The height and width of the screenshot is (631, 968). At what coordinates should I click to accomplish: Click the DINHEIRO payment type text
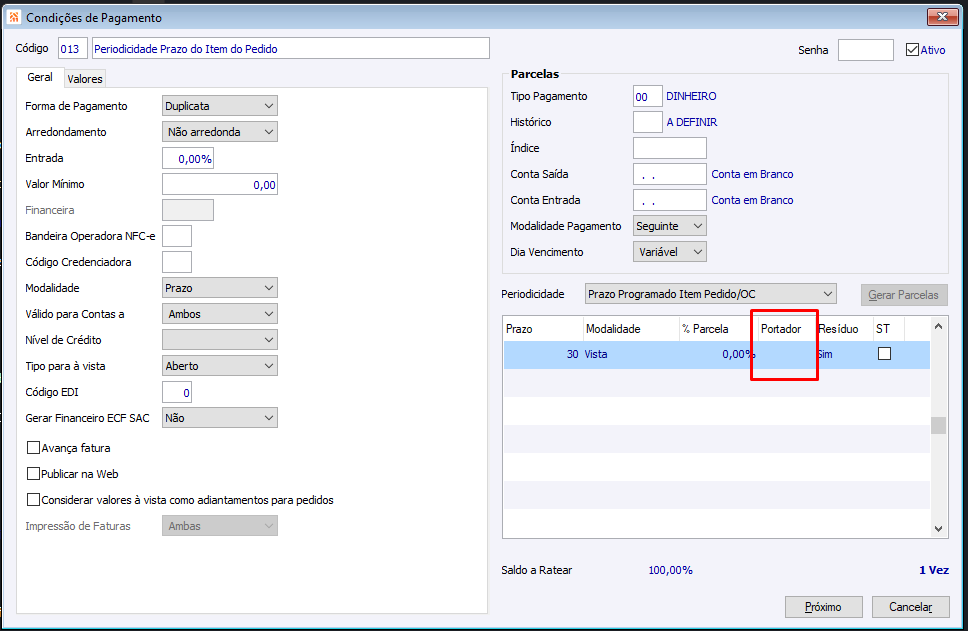[x=691, y=96]
